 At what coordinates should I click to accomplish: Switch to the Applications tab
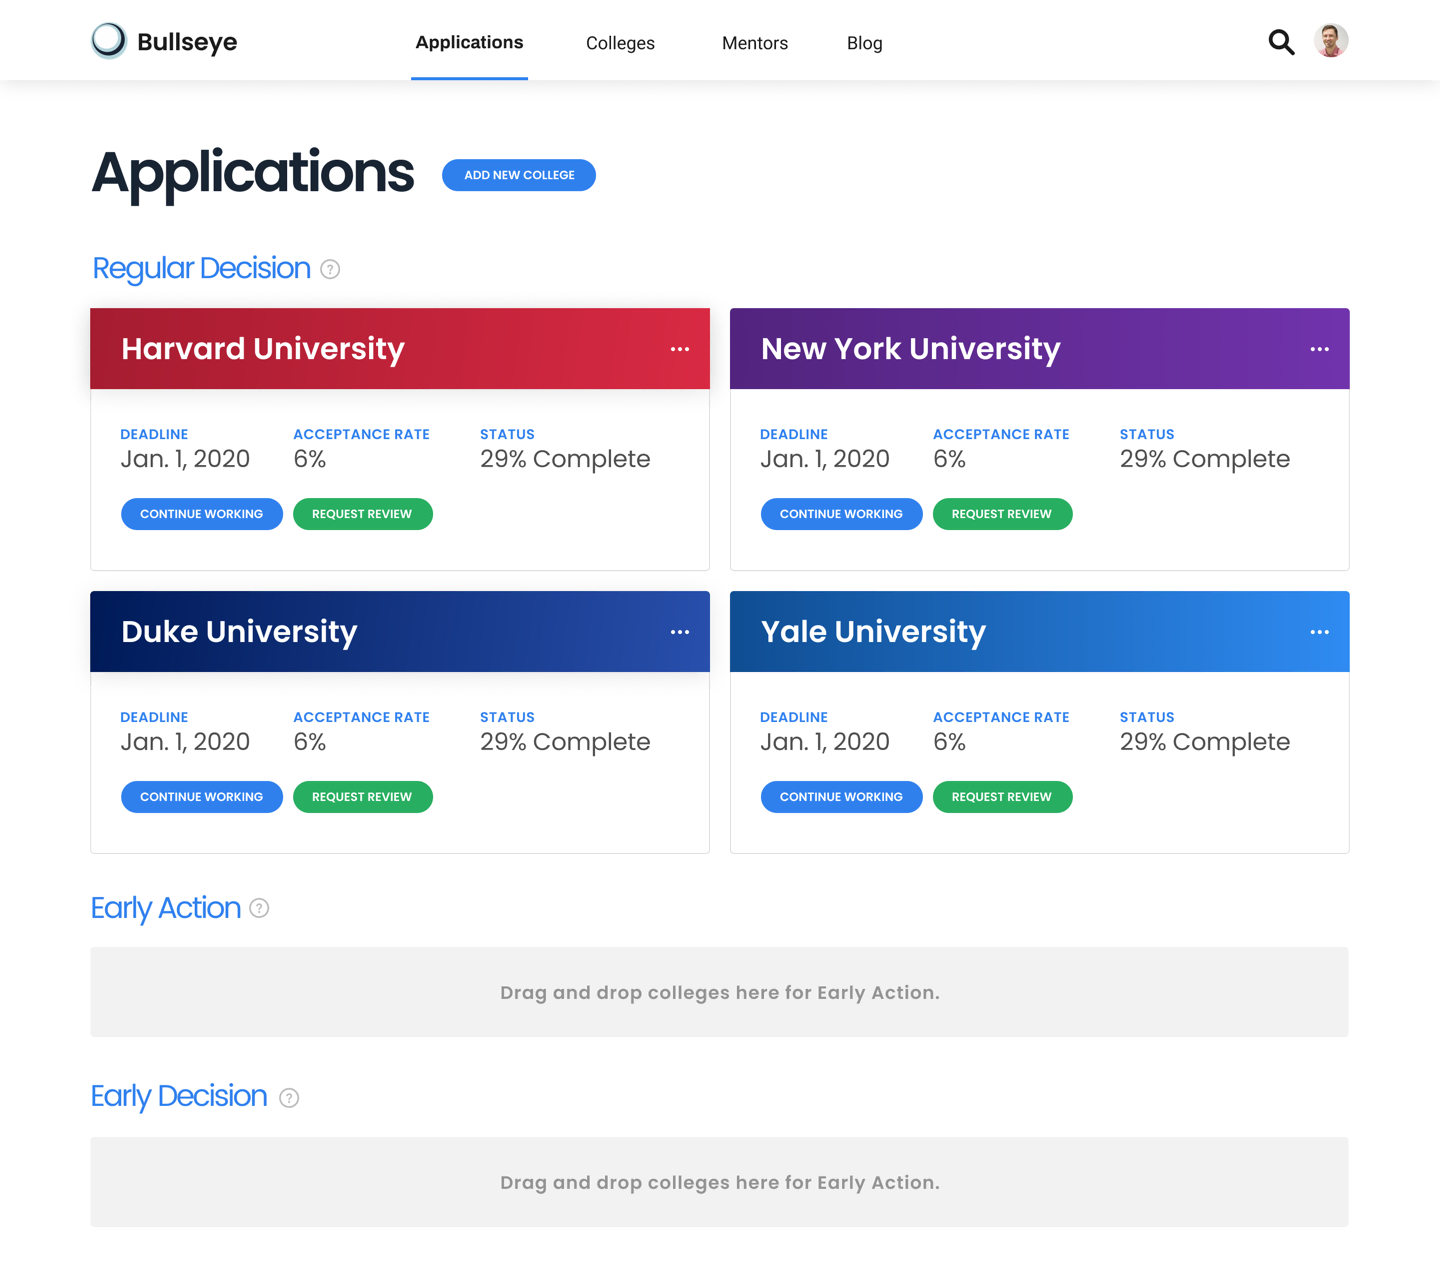coord(469,42)
